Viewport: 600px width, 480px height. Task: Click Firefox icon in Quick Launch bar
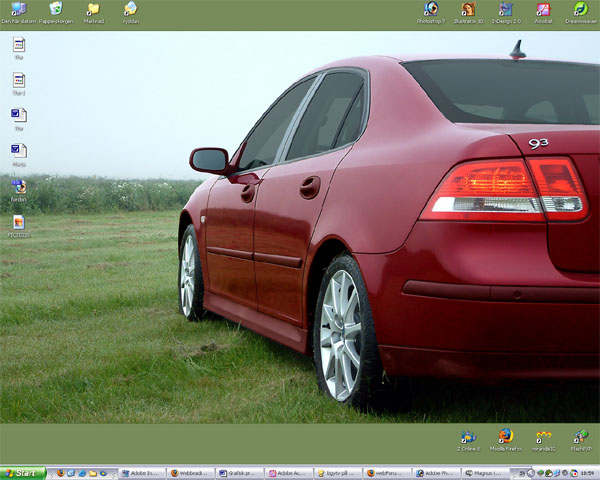[60, 473]
